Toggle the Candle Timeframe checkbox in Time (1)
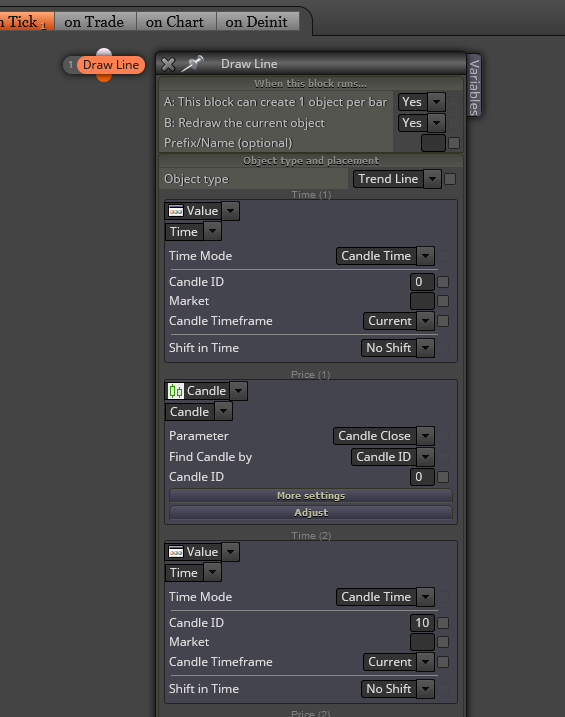 coord(443,321)
